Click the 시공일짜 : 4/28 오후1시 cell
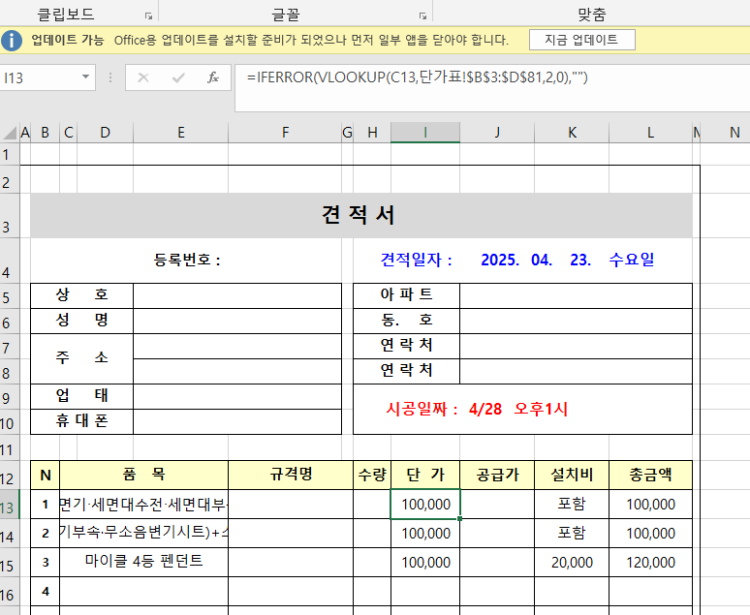This screenshot has height=615, width=750. pyautogui.click(x=523, y=409)
